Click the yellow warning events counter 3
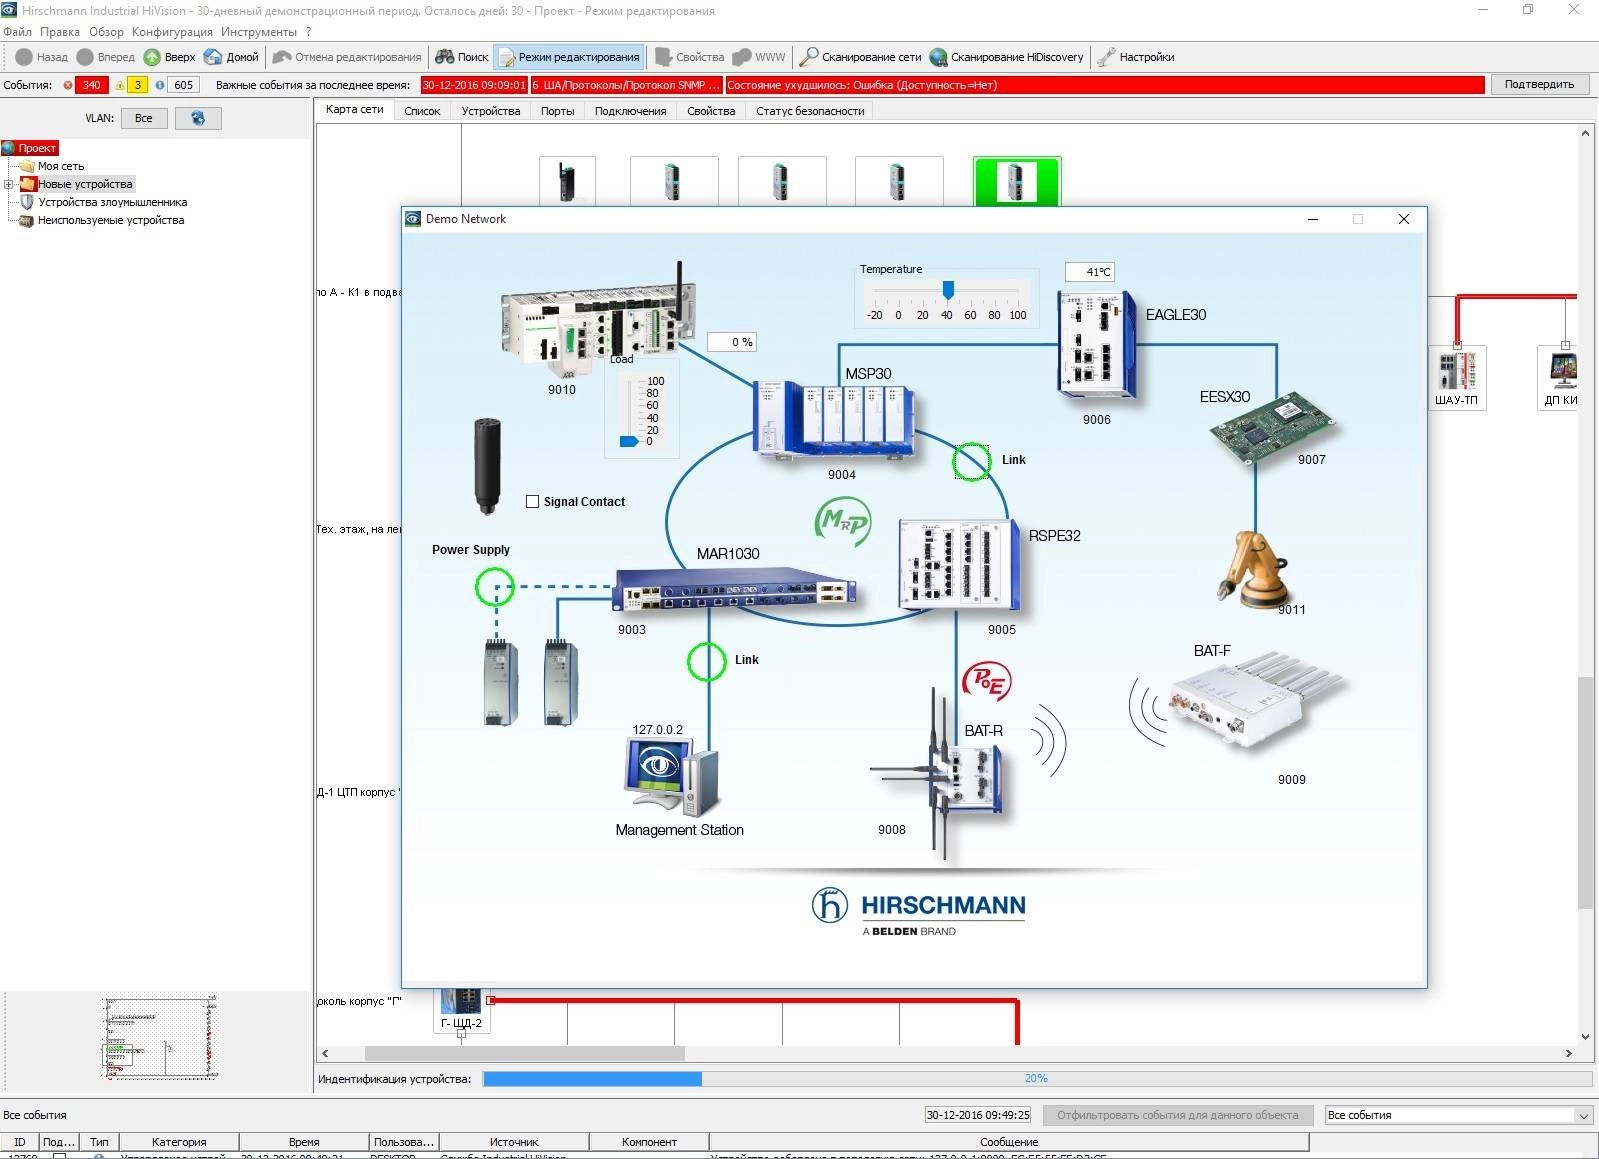 (138, 85)
